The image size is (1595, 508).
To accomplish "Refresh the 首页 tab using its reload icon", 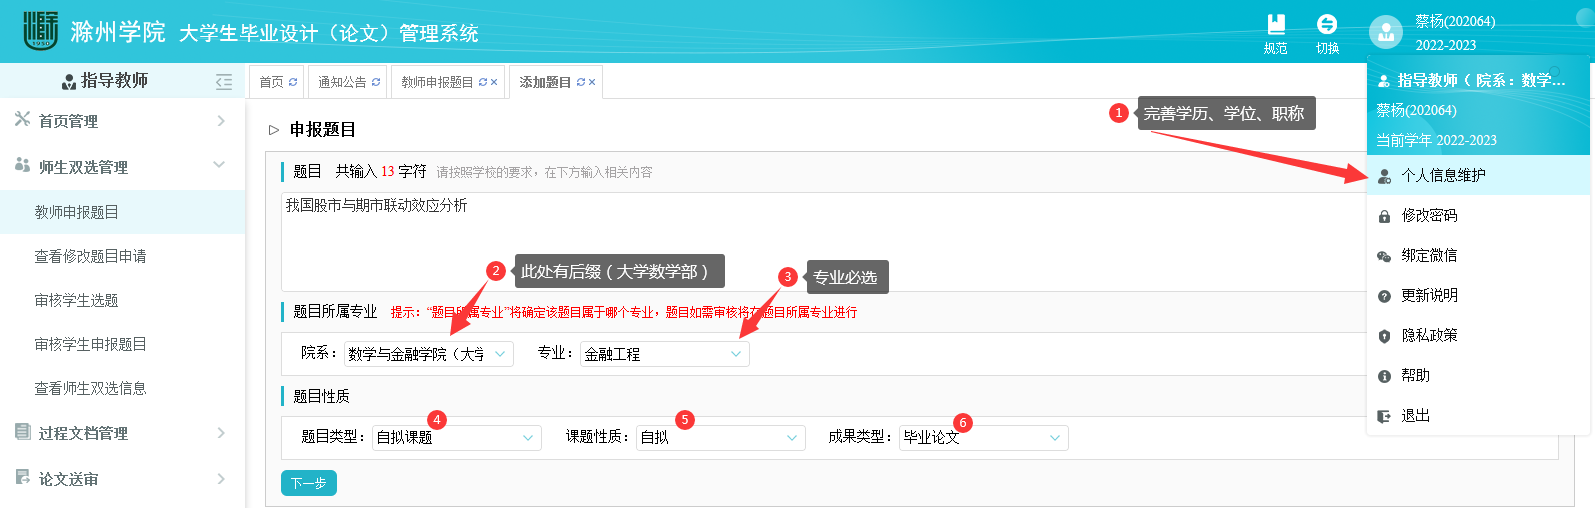I will [x=293, y=82].
